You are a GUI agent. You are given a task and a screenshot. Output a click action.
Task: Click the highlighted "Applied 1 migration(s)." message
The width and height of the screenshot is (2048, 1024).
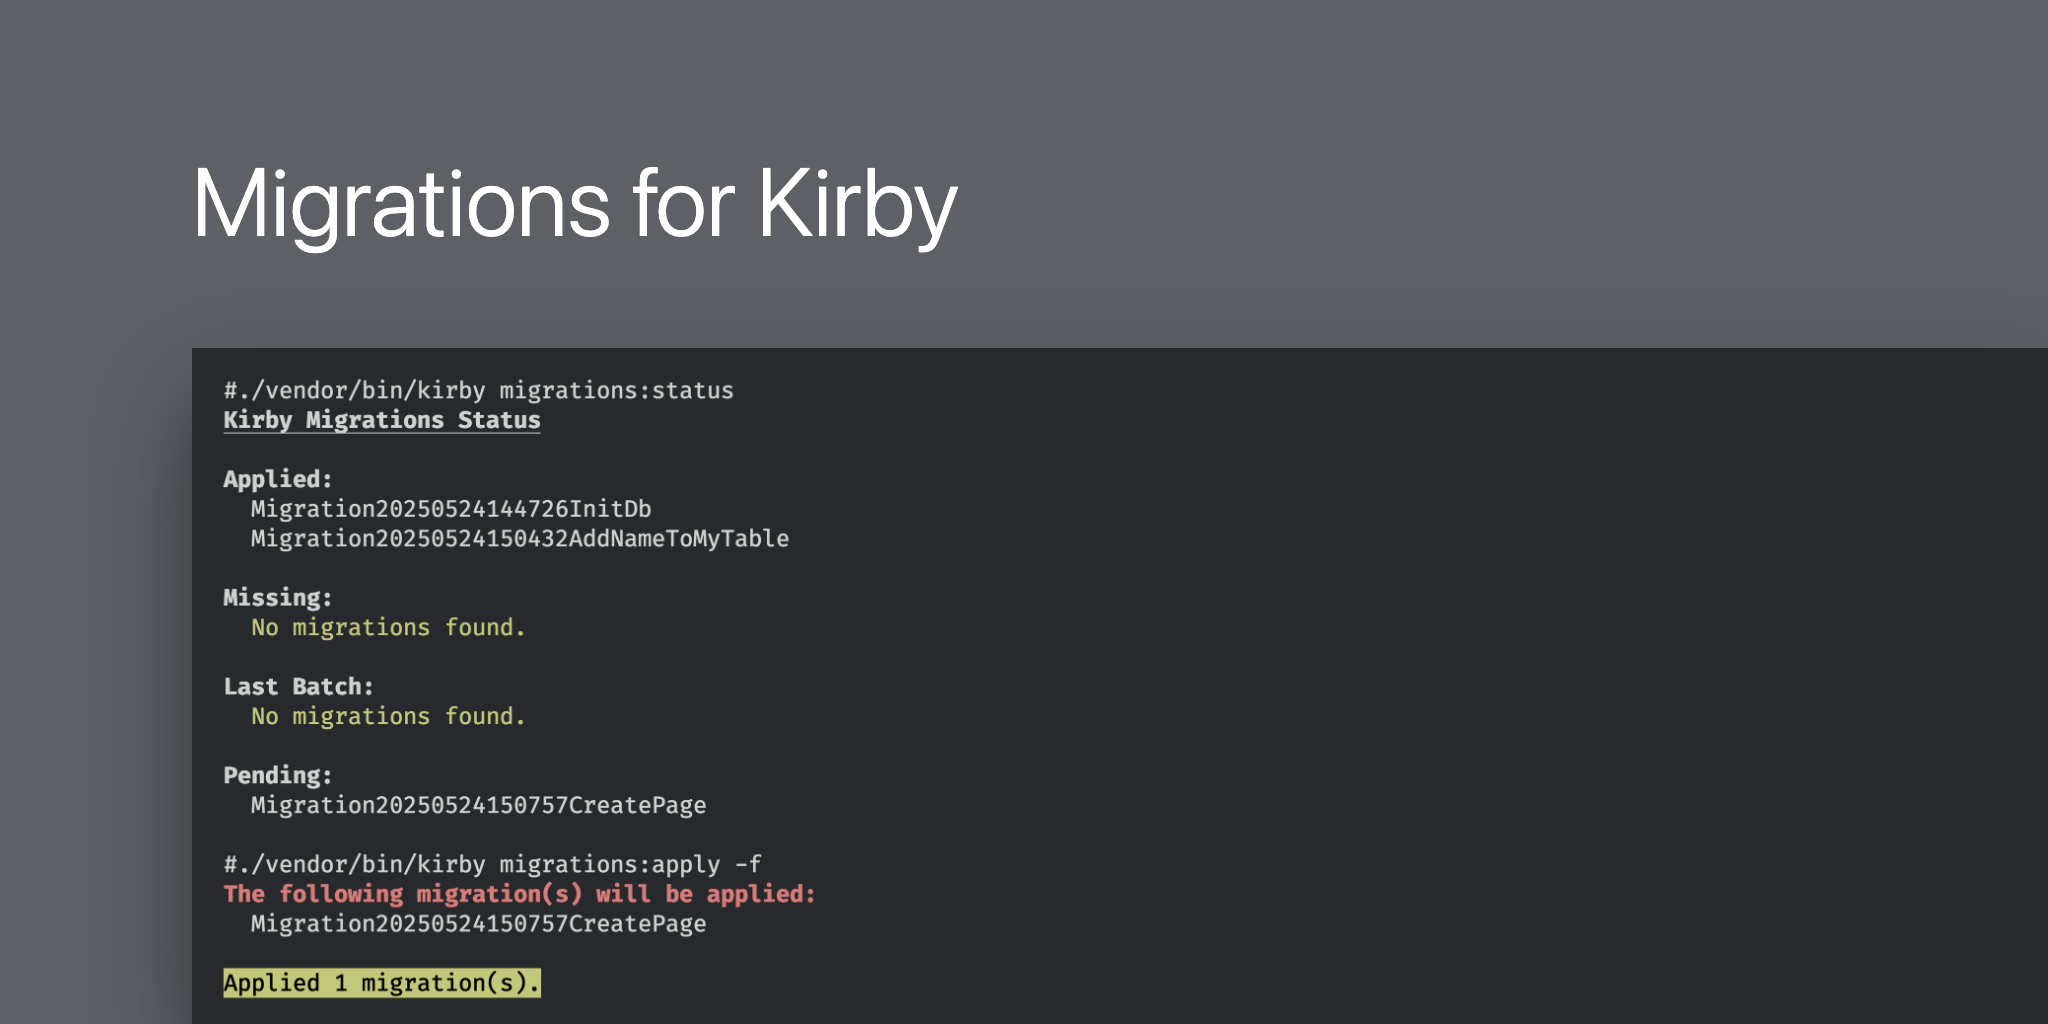[381, 983]
